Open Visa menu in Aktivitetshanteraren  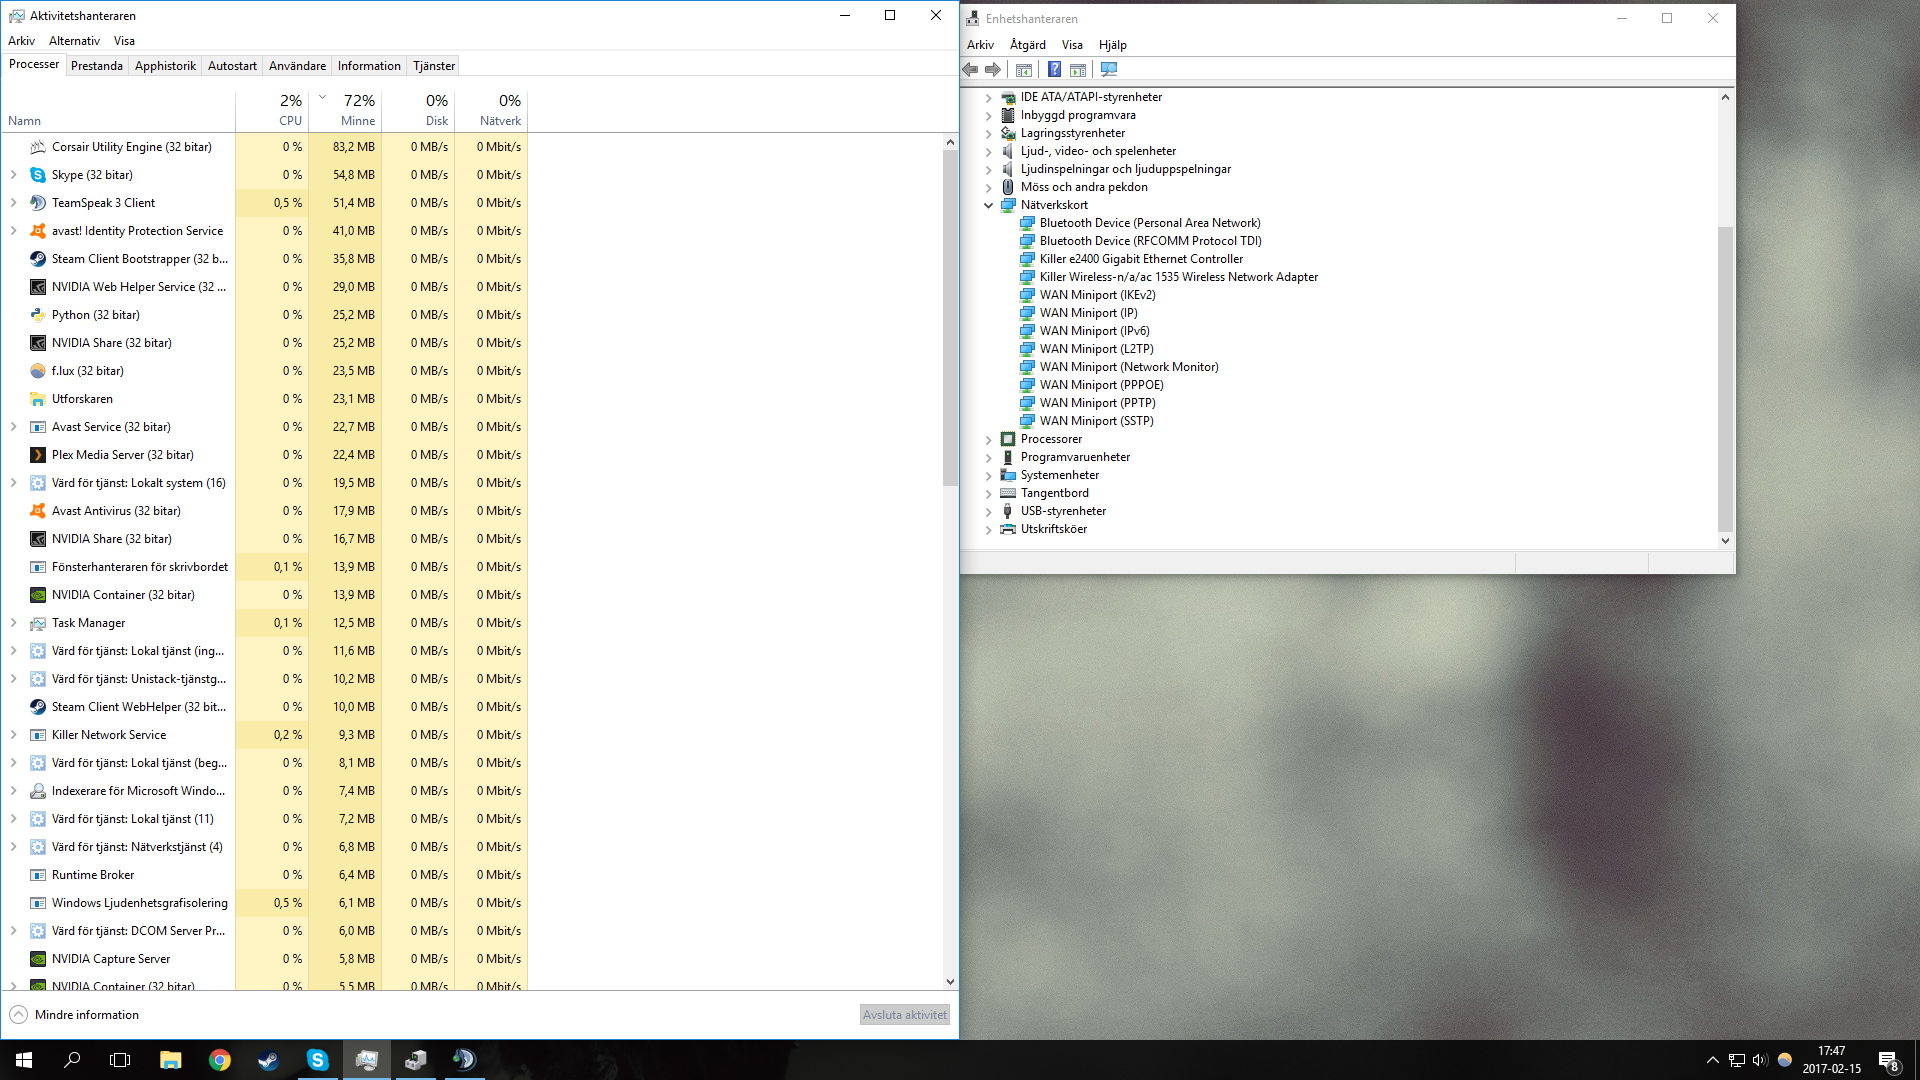click(124, 41)
